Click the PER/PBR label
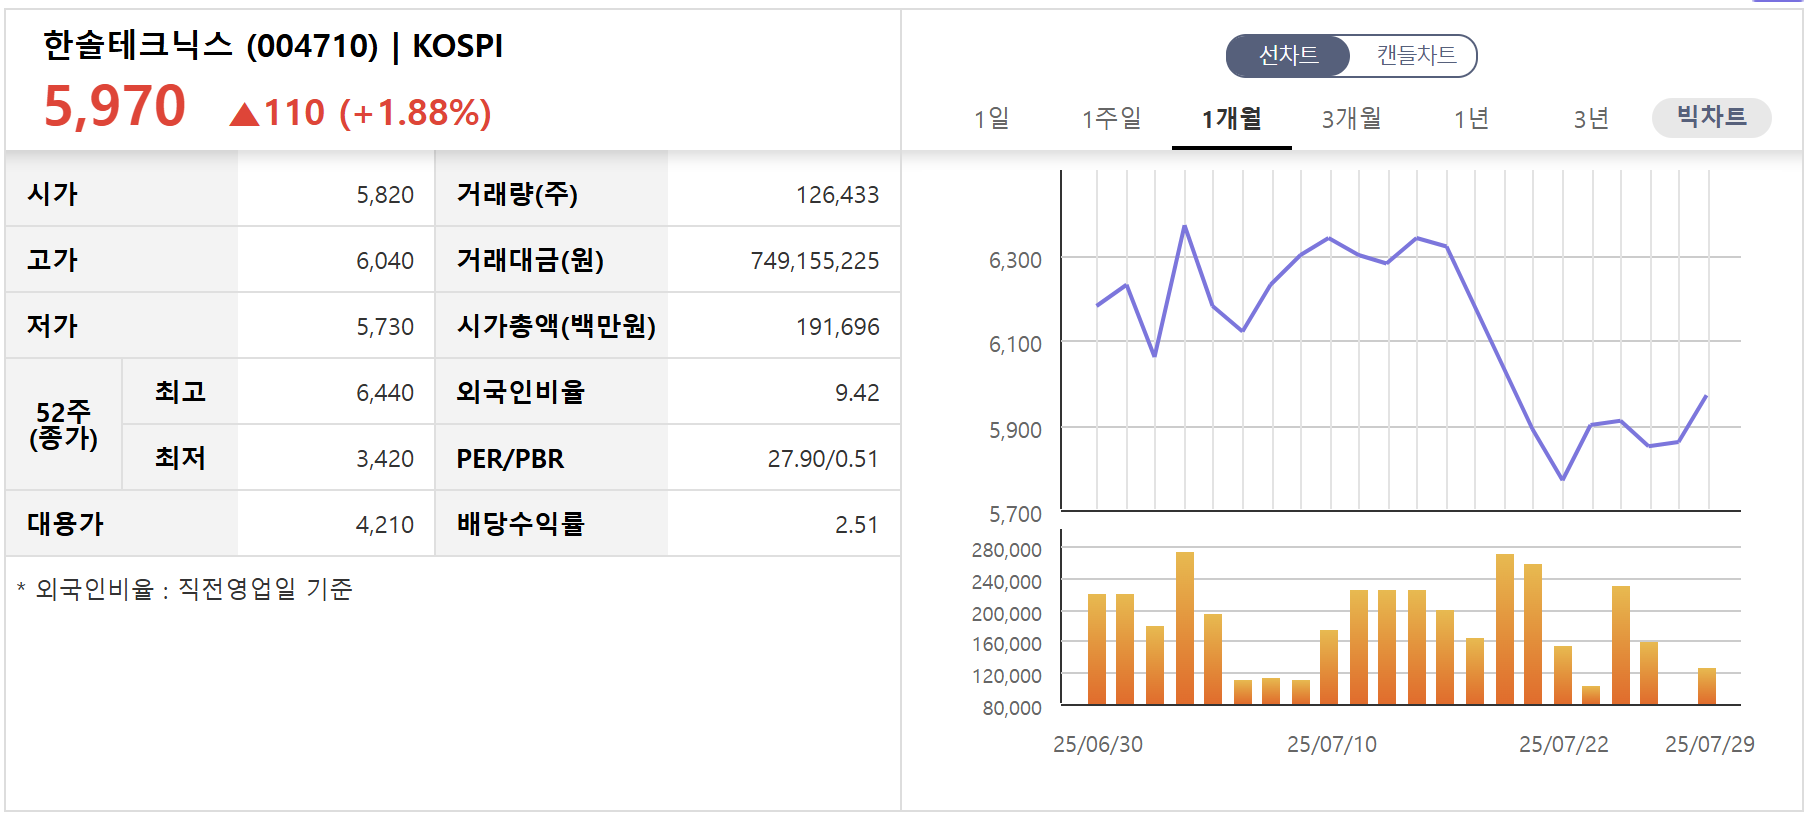Viewport: 1805px width, 820px height. 510,459
